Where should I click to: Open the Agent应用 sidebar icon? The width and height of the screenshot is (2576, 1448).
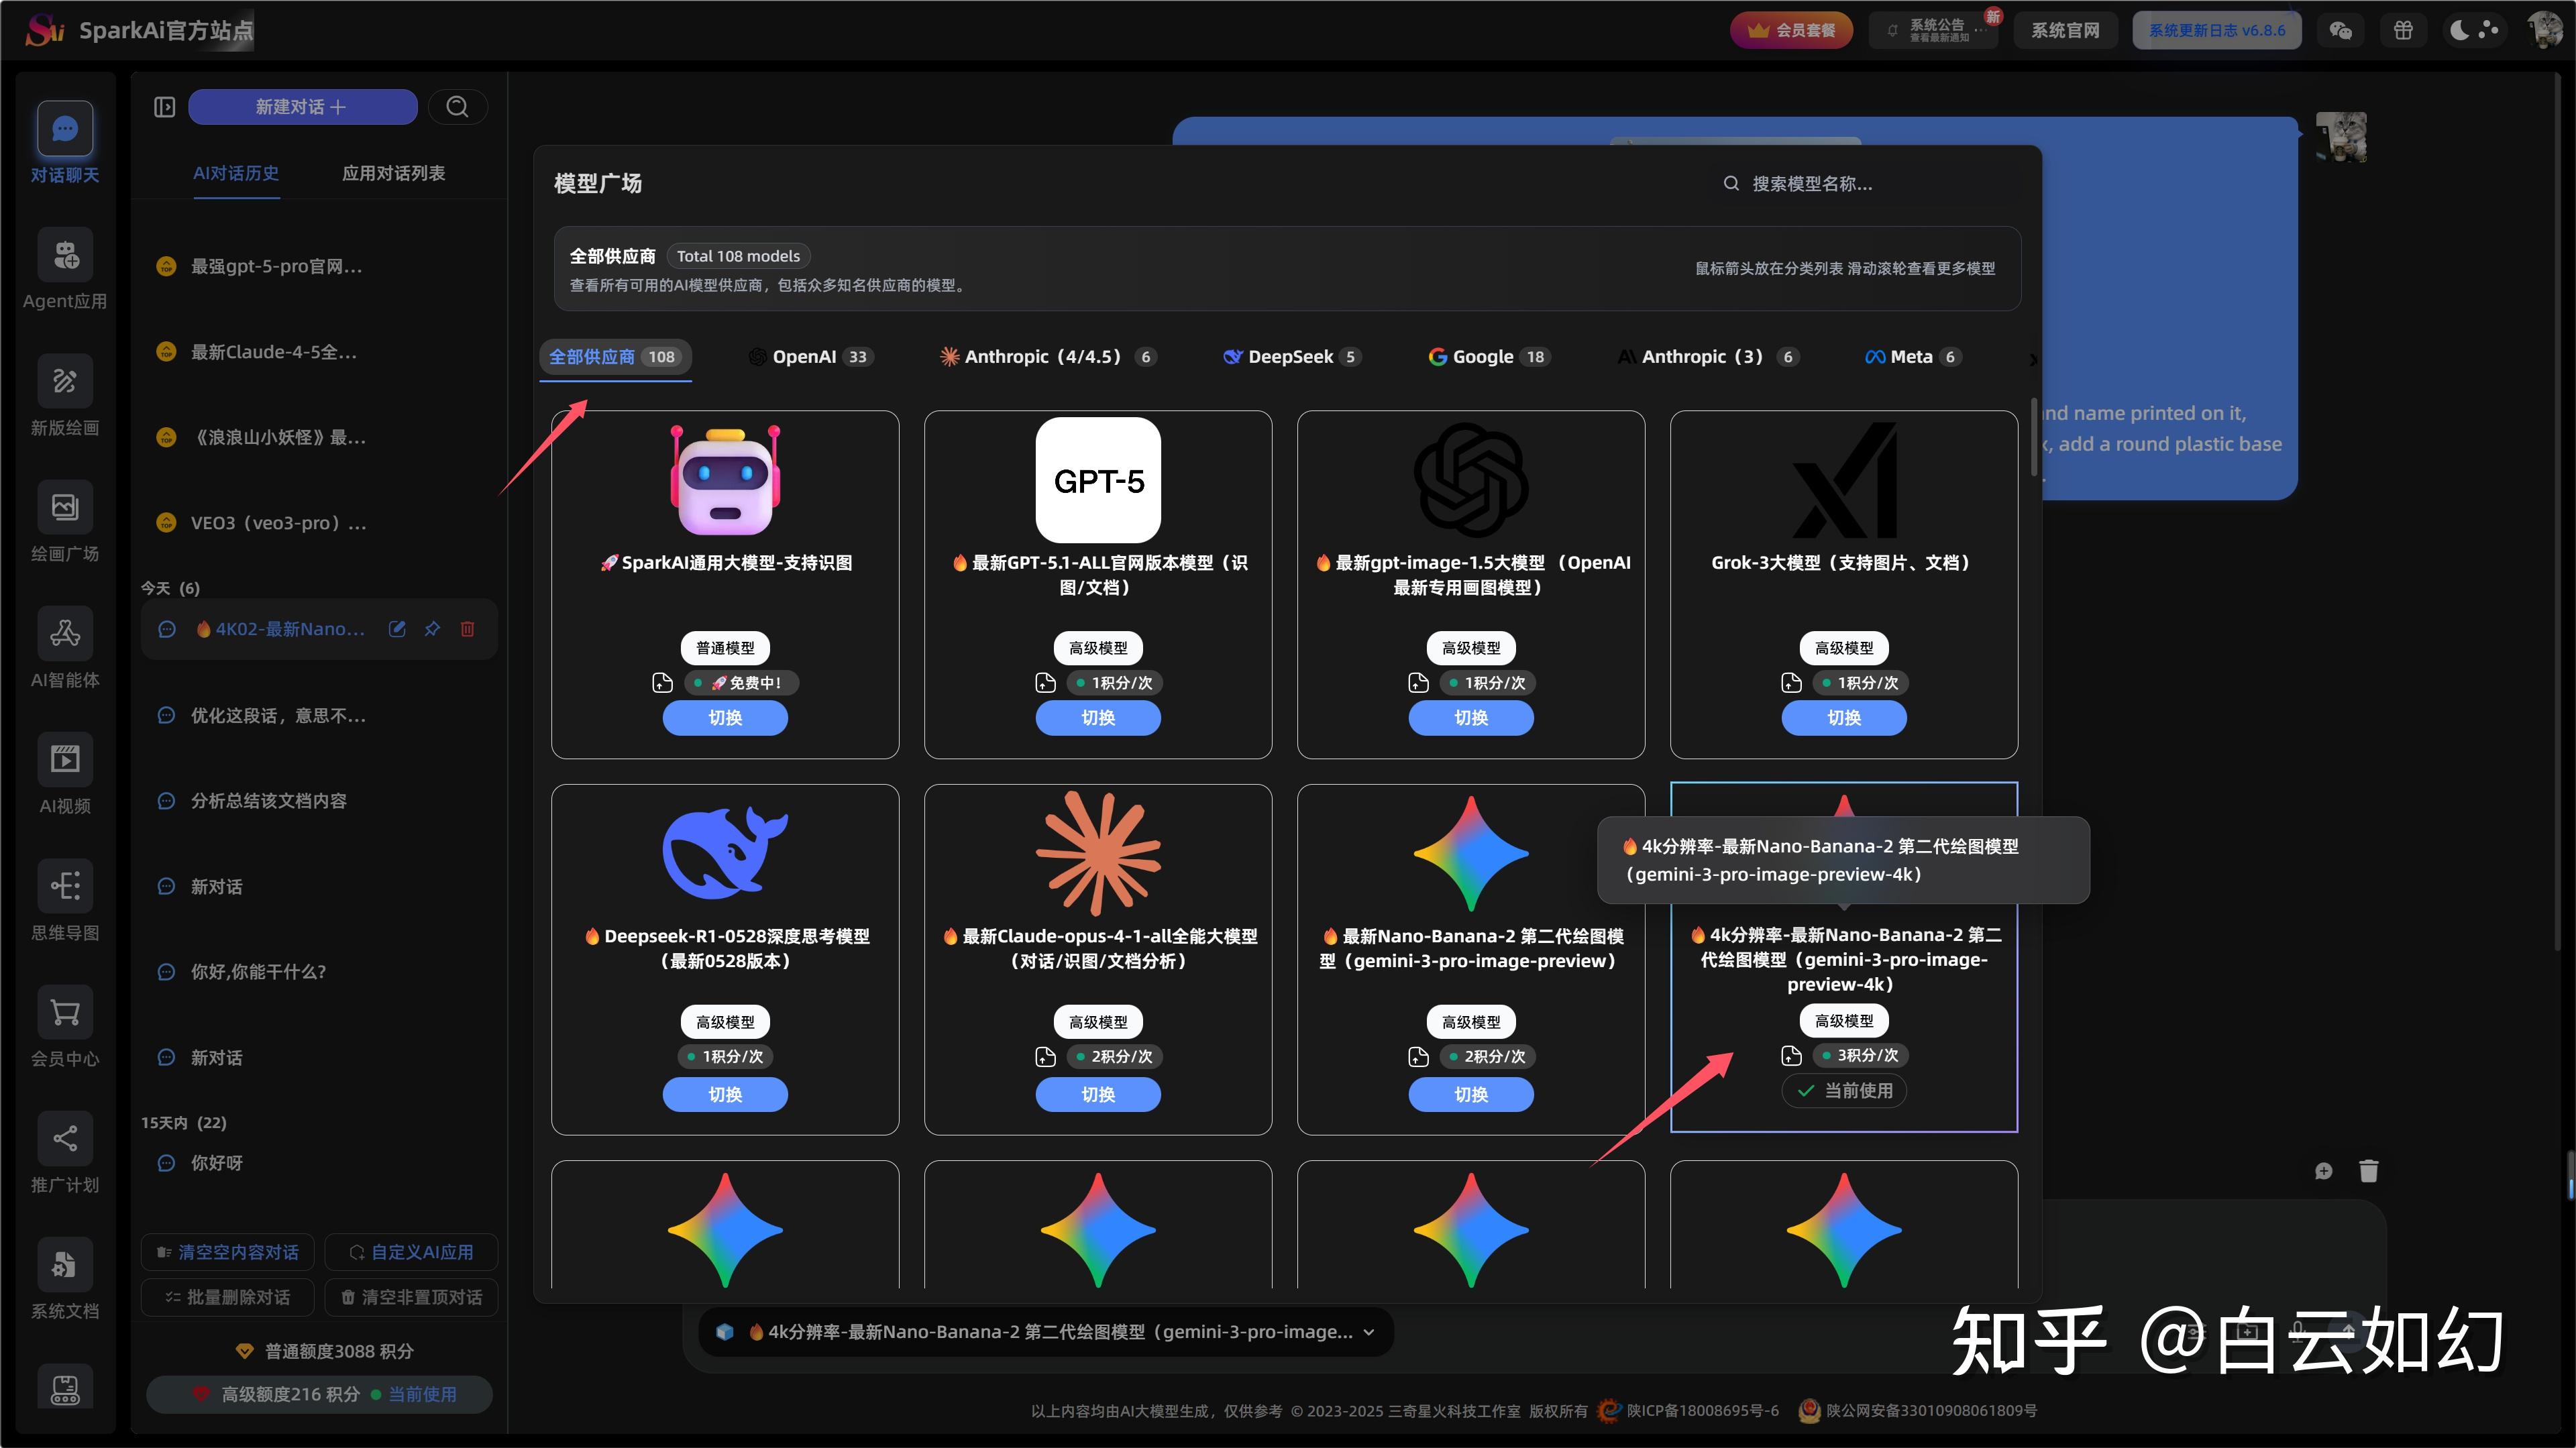click(x=65, y=256)
